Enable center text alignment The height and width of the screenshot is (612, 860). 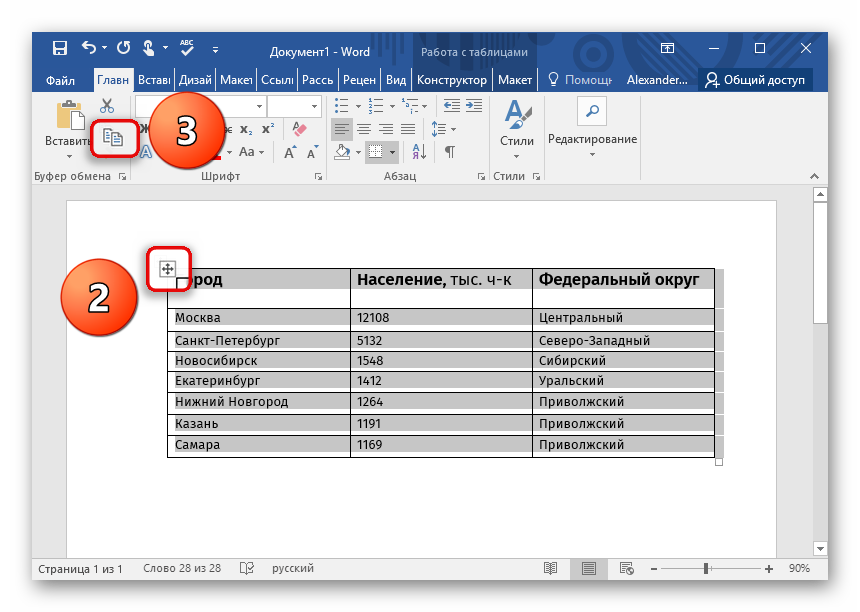[x=364, y=129]
